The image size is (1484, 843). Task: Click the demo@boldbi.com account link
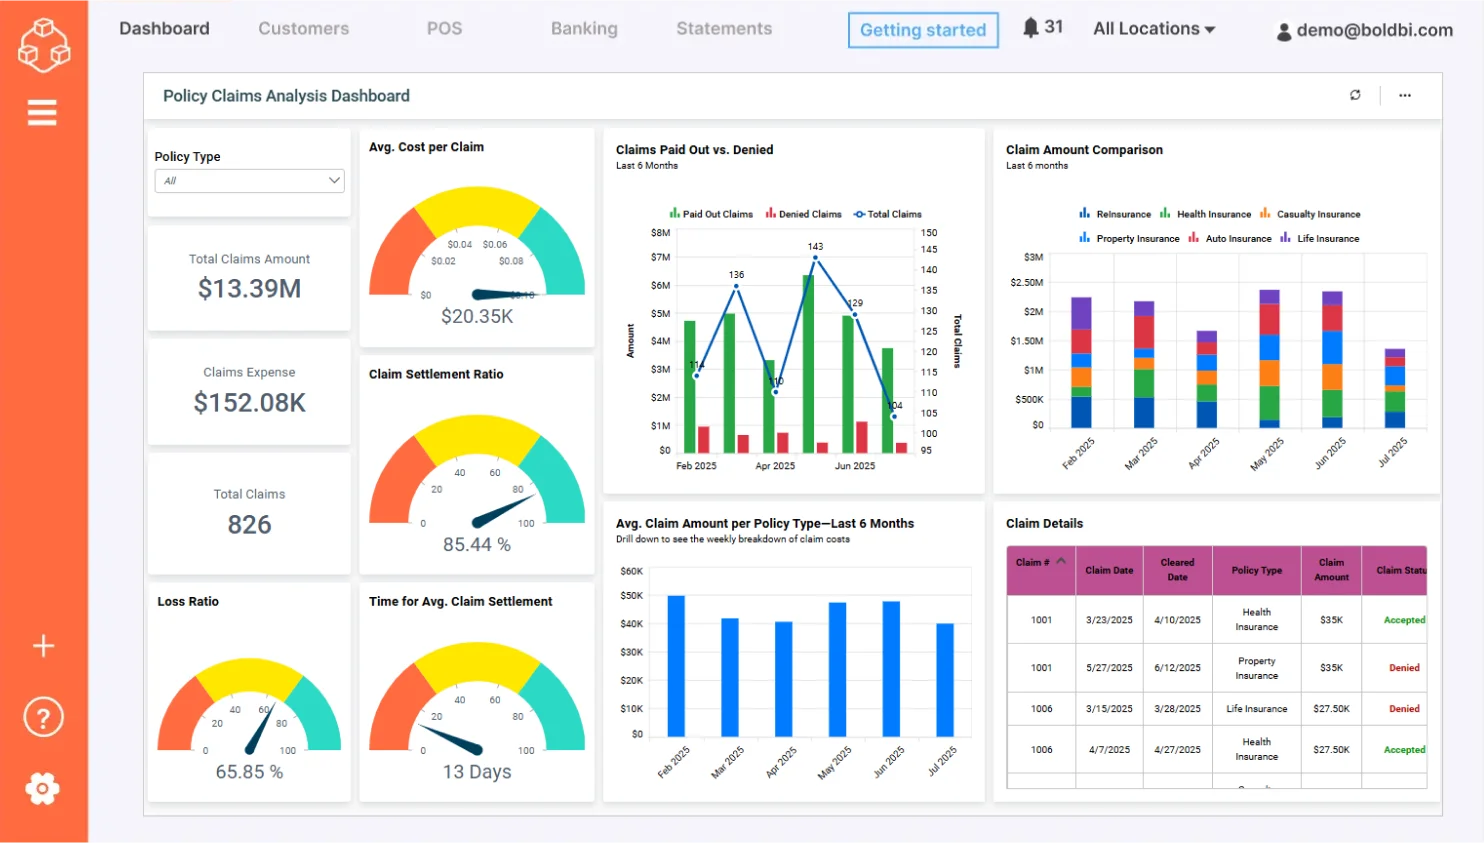(1373, 31)
